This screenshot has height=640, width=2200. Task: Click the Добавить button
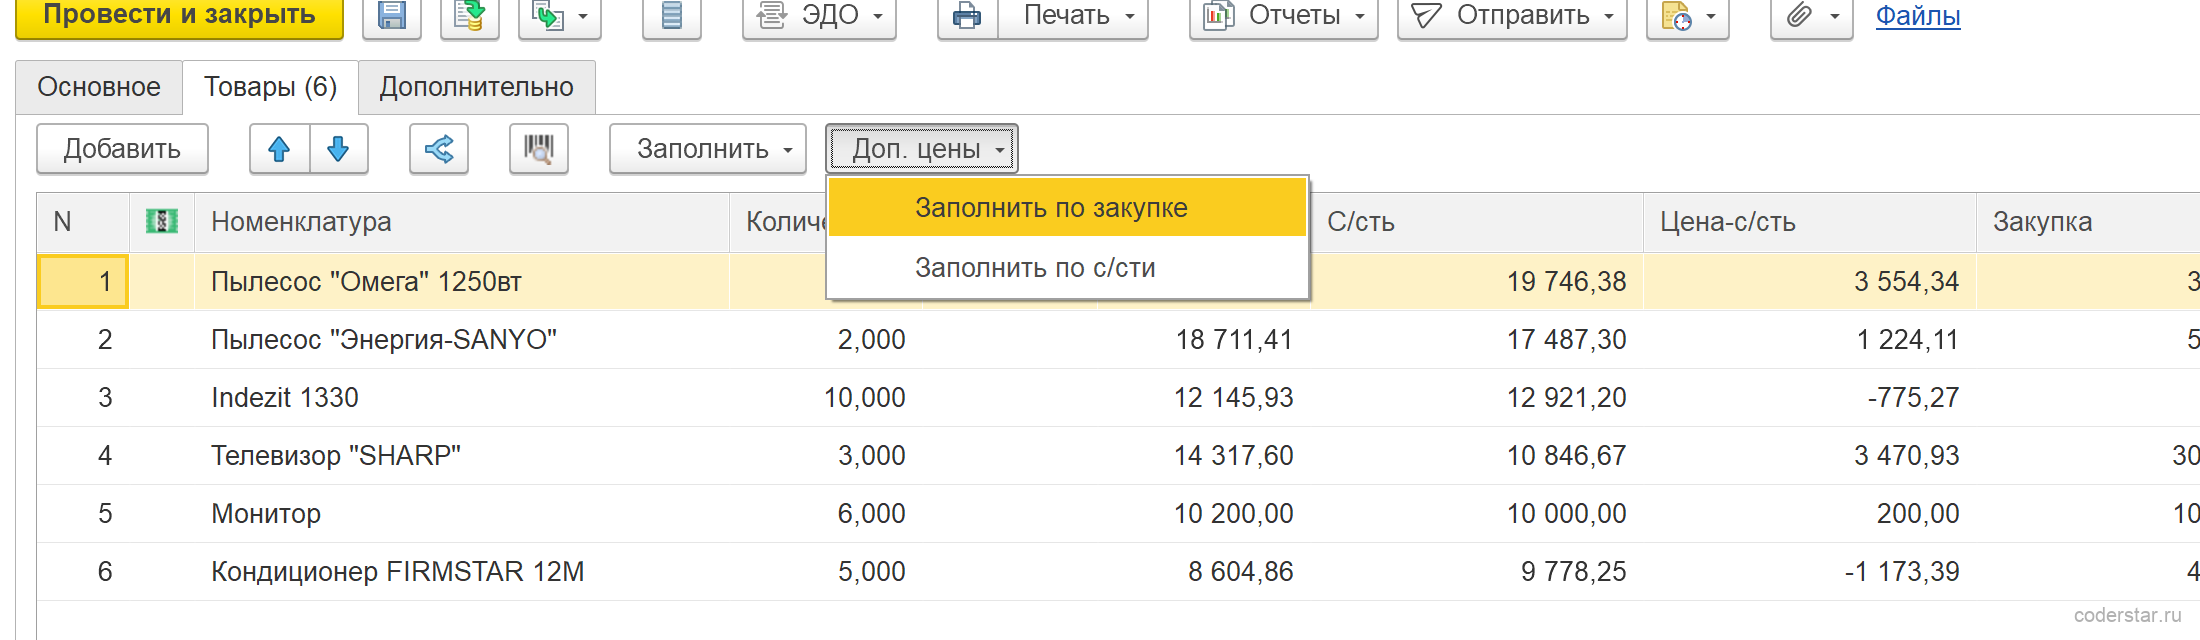(x=122, y=149)
